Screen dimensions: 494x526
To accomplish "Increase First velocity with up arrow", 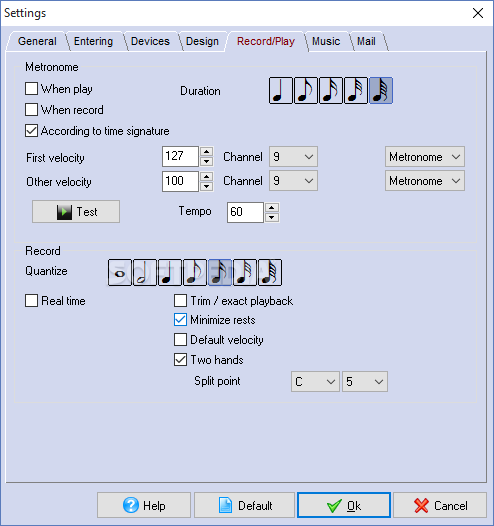I will click(207, 152).
